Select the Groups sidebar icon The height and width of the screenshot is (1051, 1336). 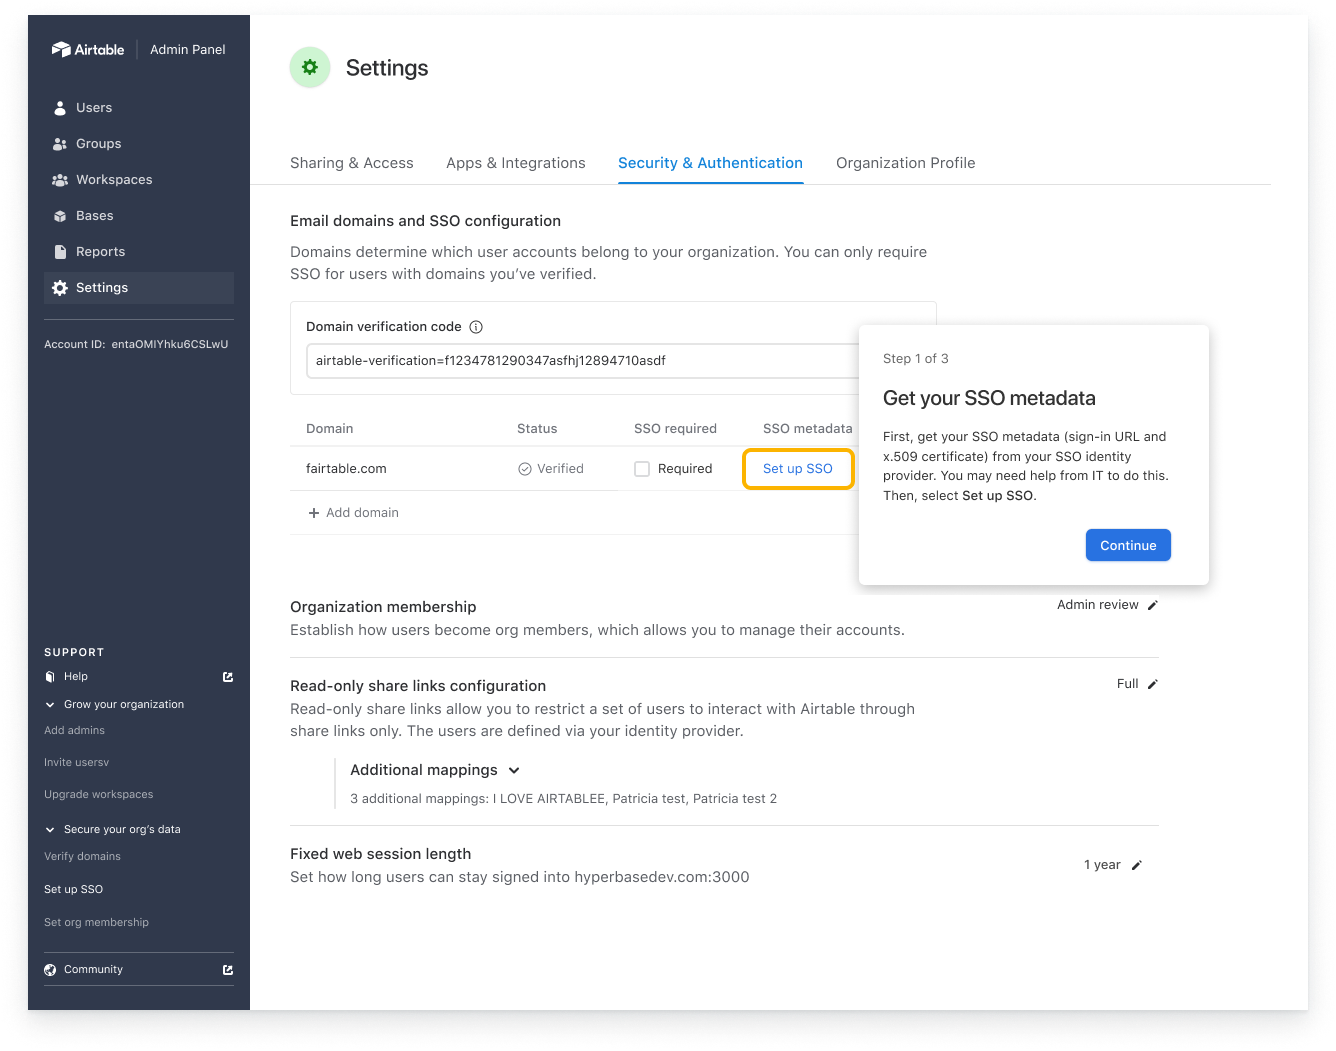(x=60, y=143)
